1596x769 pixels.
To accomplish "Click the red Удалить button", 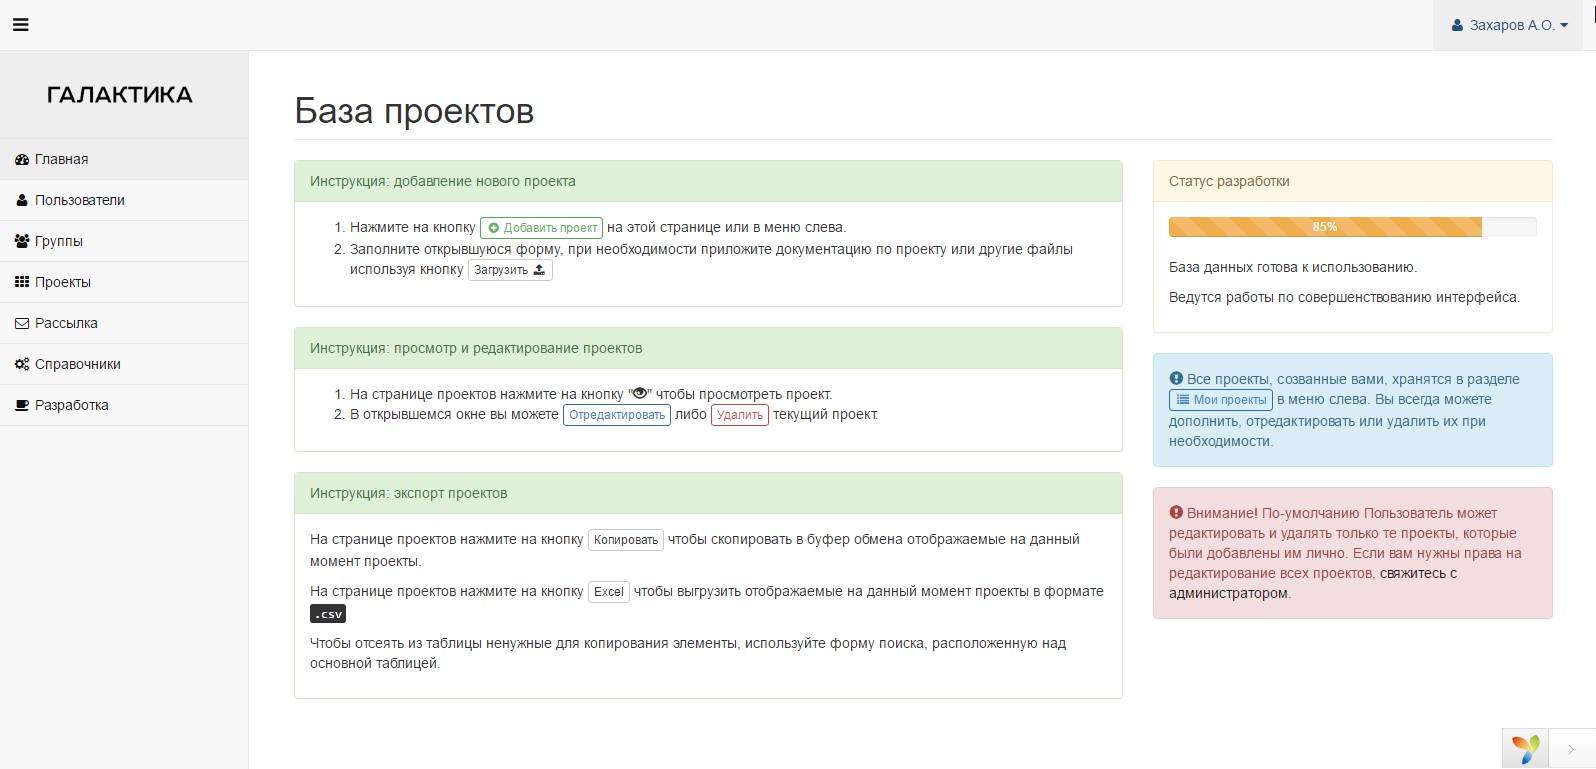I will pyautogui.click(x=740, y=415).
